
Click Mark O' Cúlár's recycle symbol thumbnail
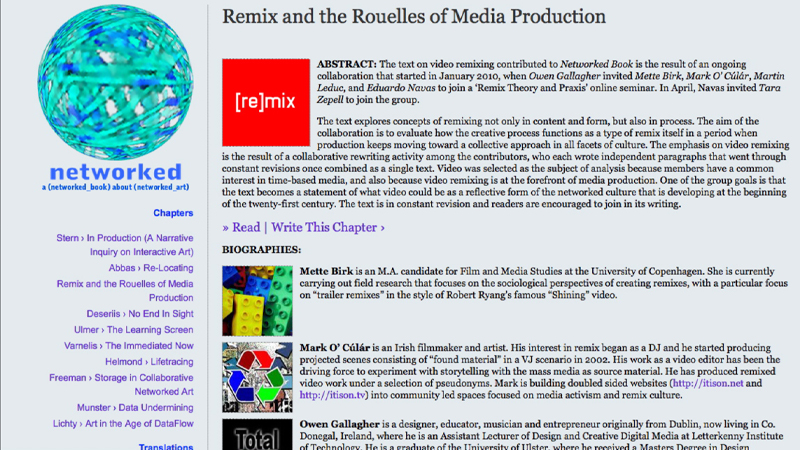coord(257,377)
